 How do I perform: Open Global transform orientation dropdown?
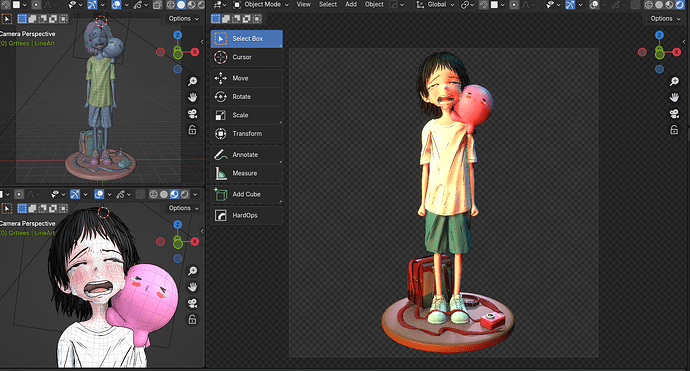pyautogui.click(x=435, y=5)
